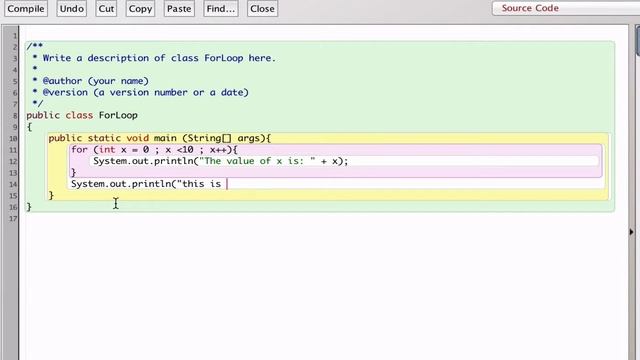Click closing brace on line 13
Screen dimensions: 640x360
(x=73, y=173)
